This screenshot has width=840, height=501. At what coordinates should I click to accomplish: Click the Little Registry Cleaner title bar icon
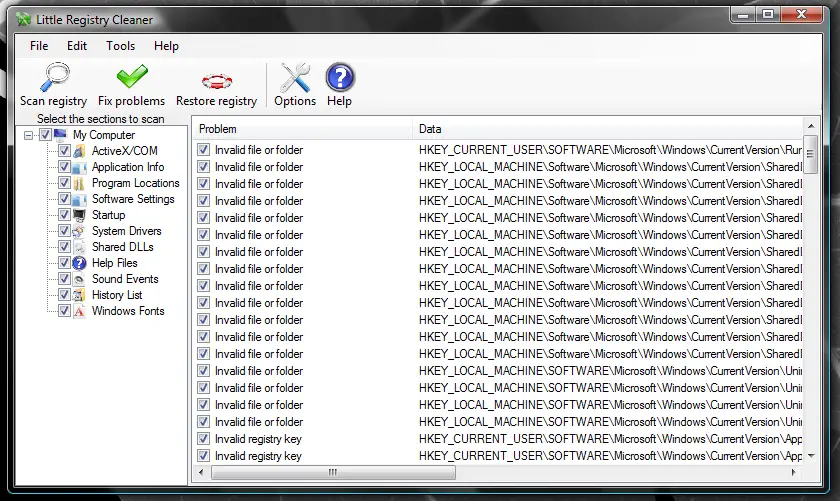(23, 20)
